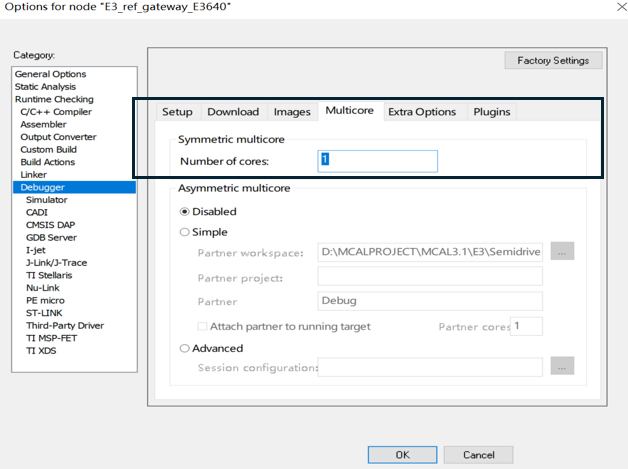This screenshot has width=628, height=469.
Task: Select C/C++ Compiler category
Action: tap(53, 112)
